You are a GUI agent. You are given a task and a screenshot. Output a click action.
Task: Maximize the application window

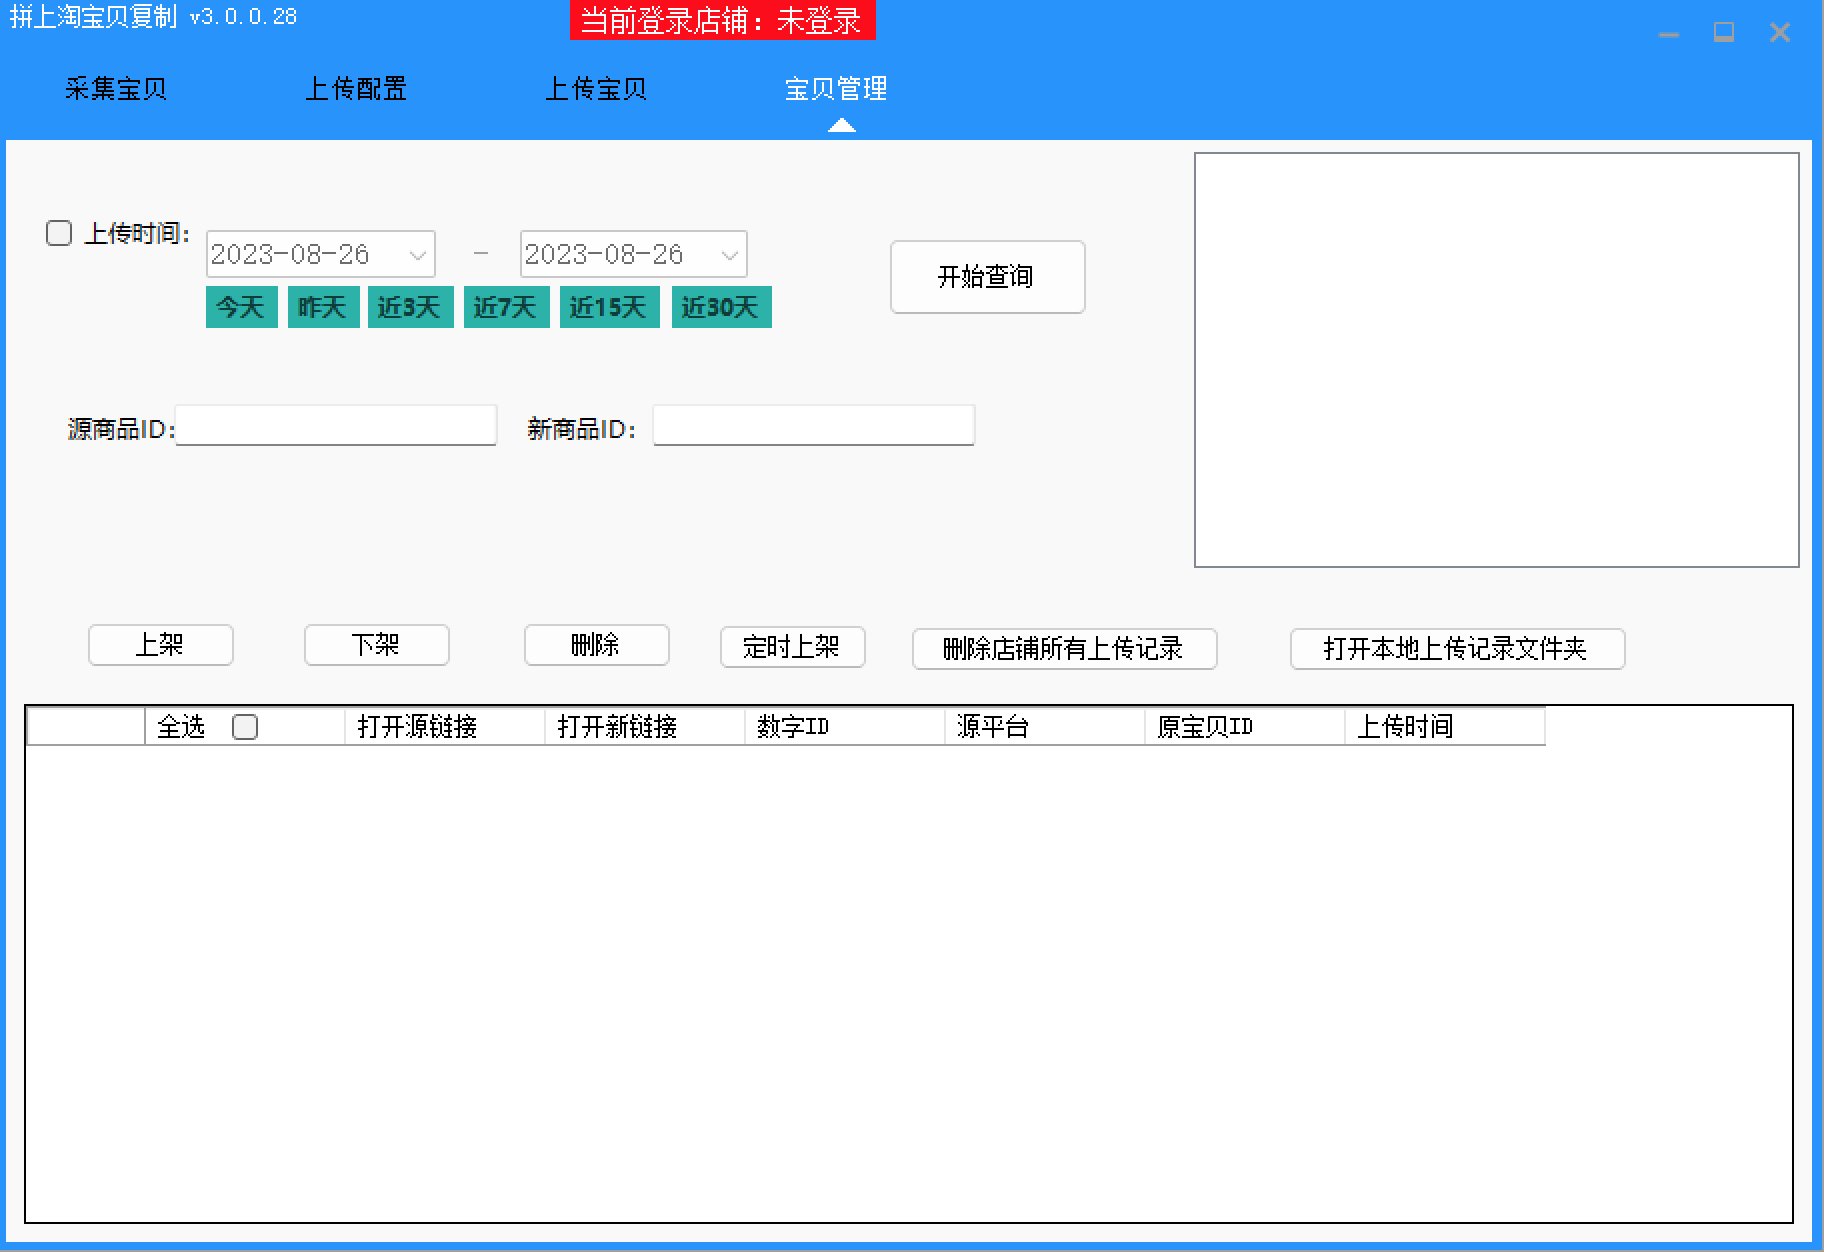pyautogui.click(x=1724, y=33)
